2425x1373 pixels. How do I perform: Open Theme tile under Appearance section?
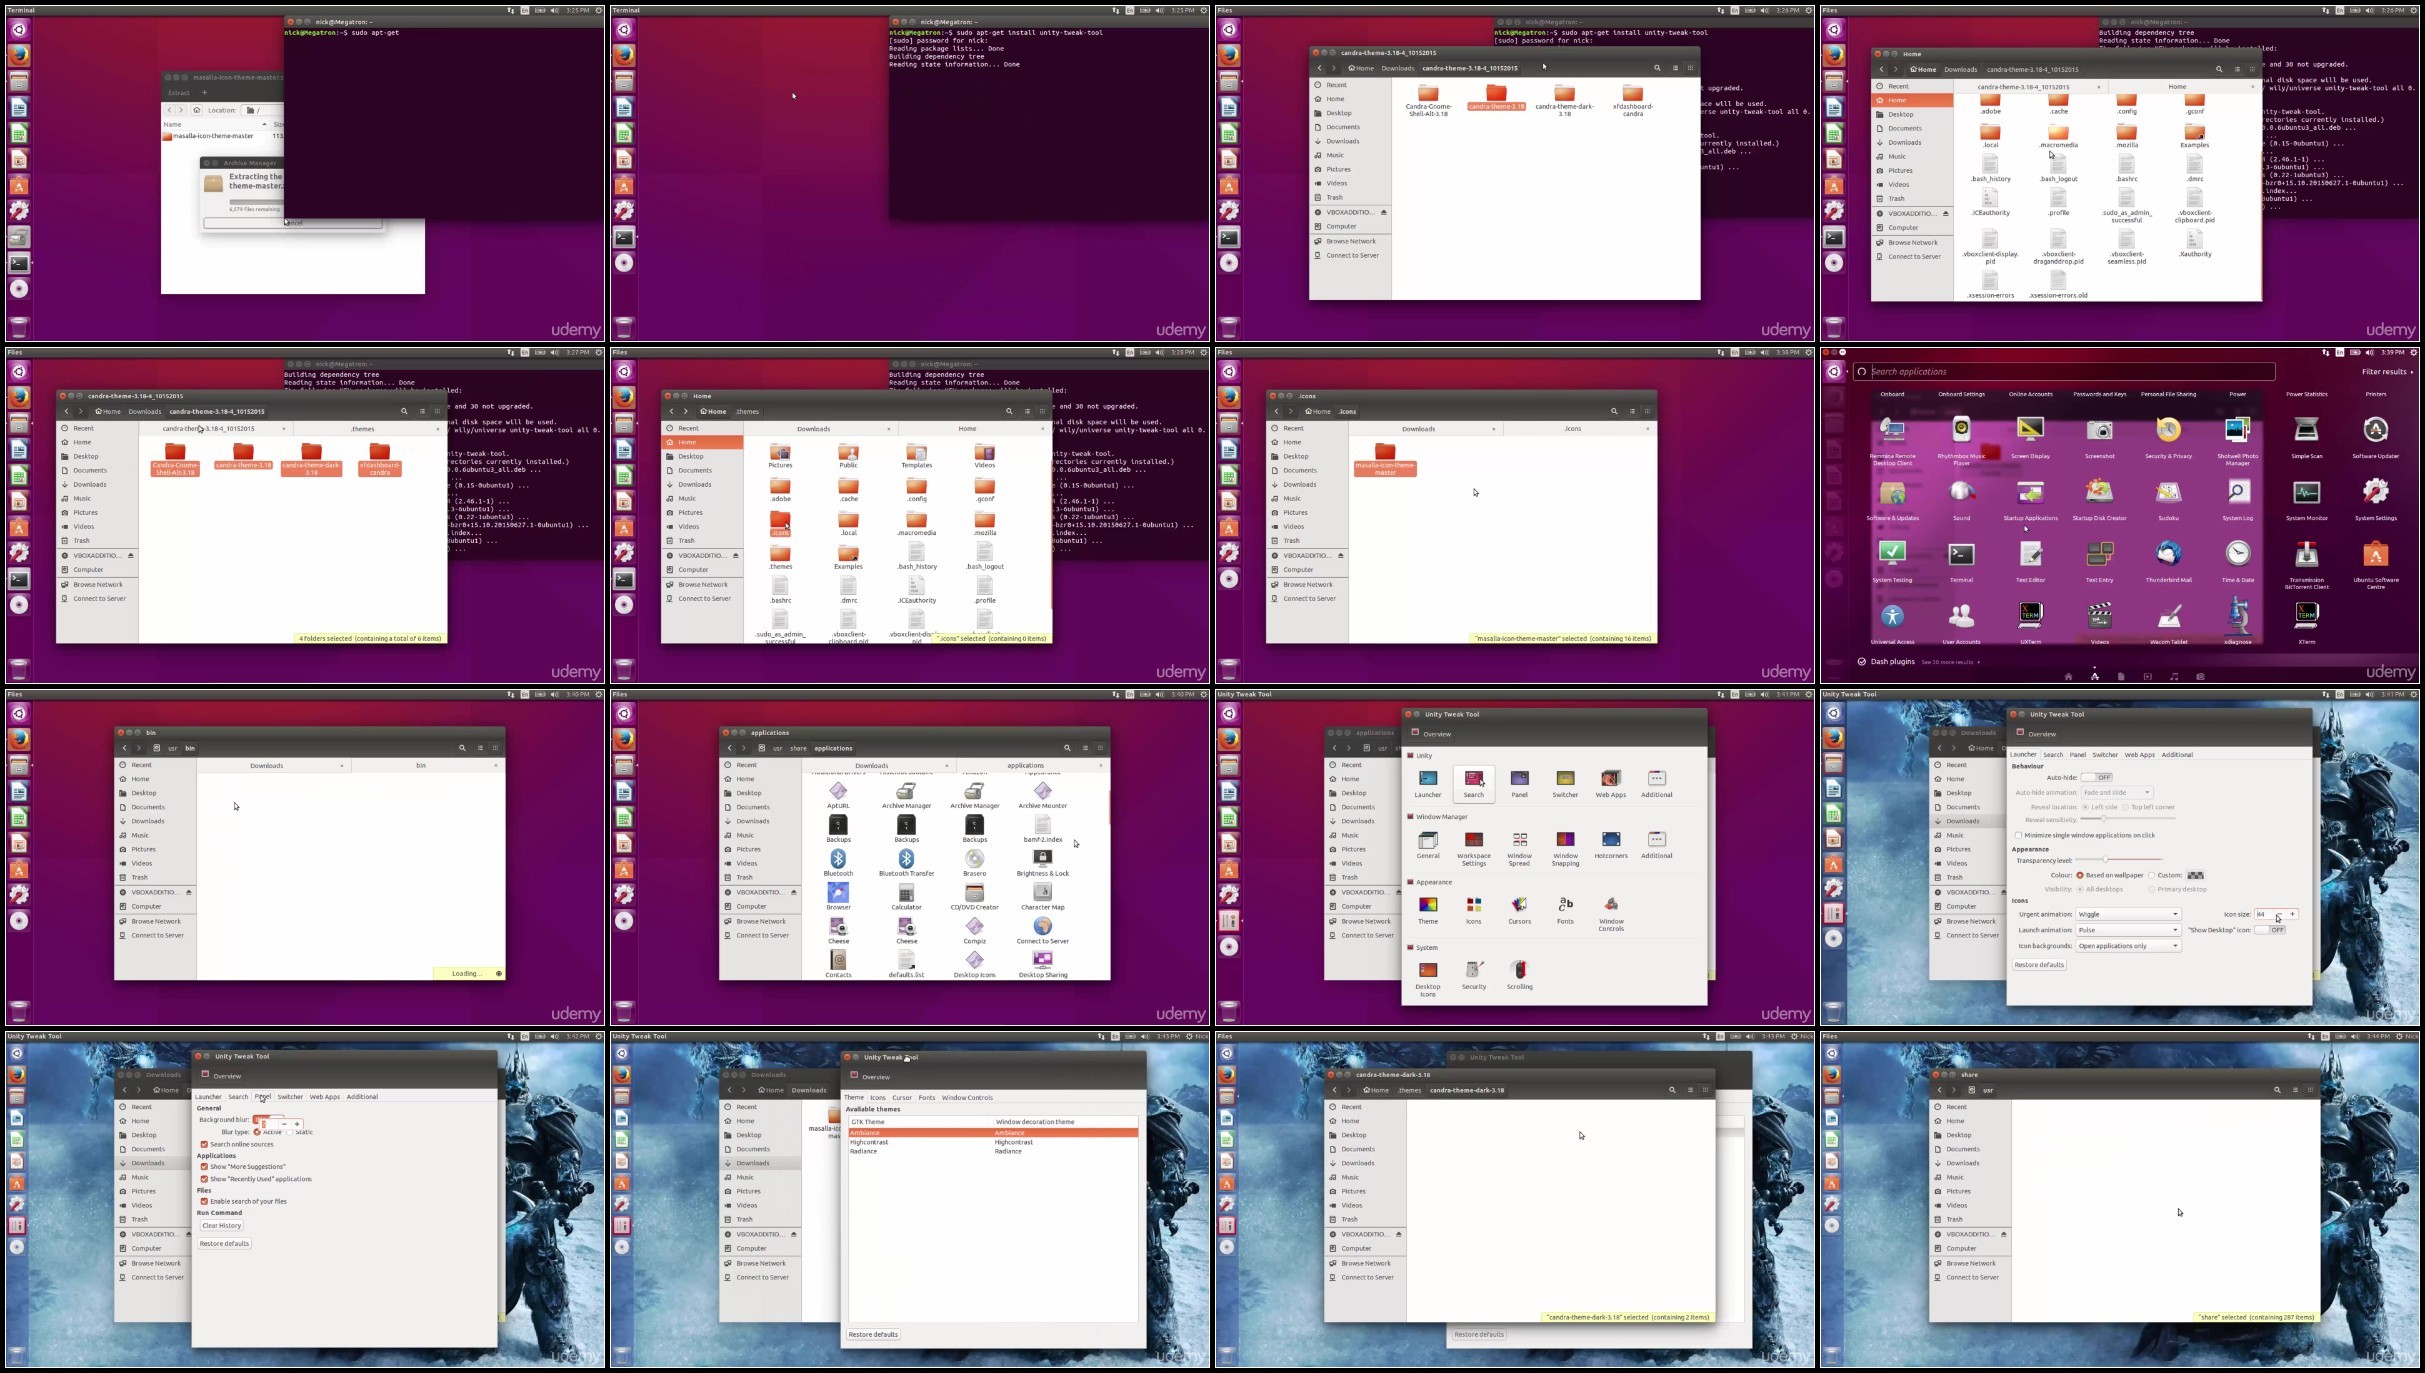click(x=1427, y=910)
